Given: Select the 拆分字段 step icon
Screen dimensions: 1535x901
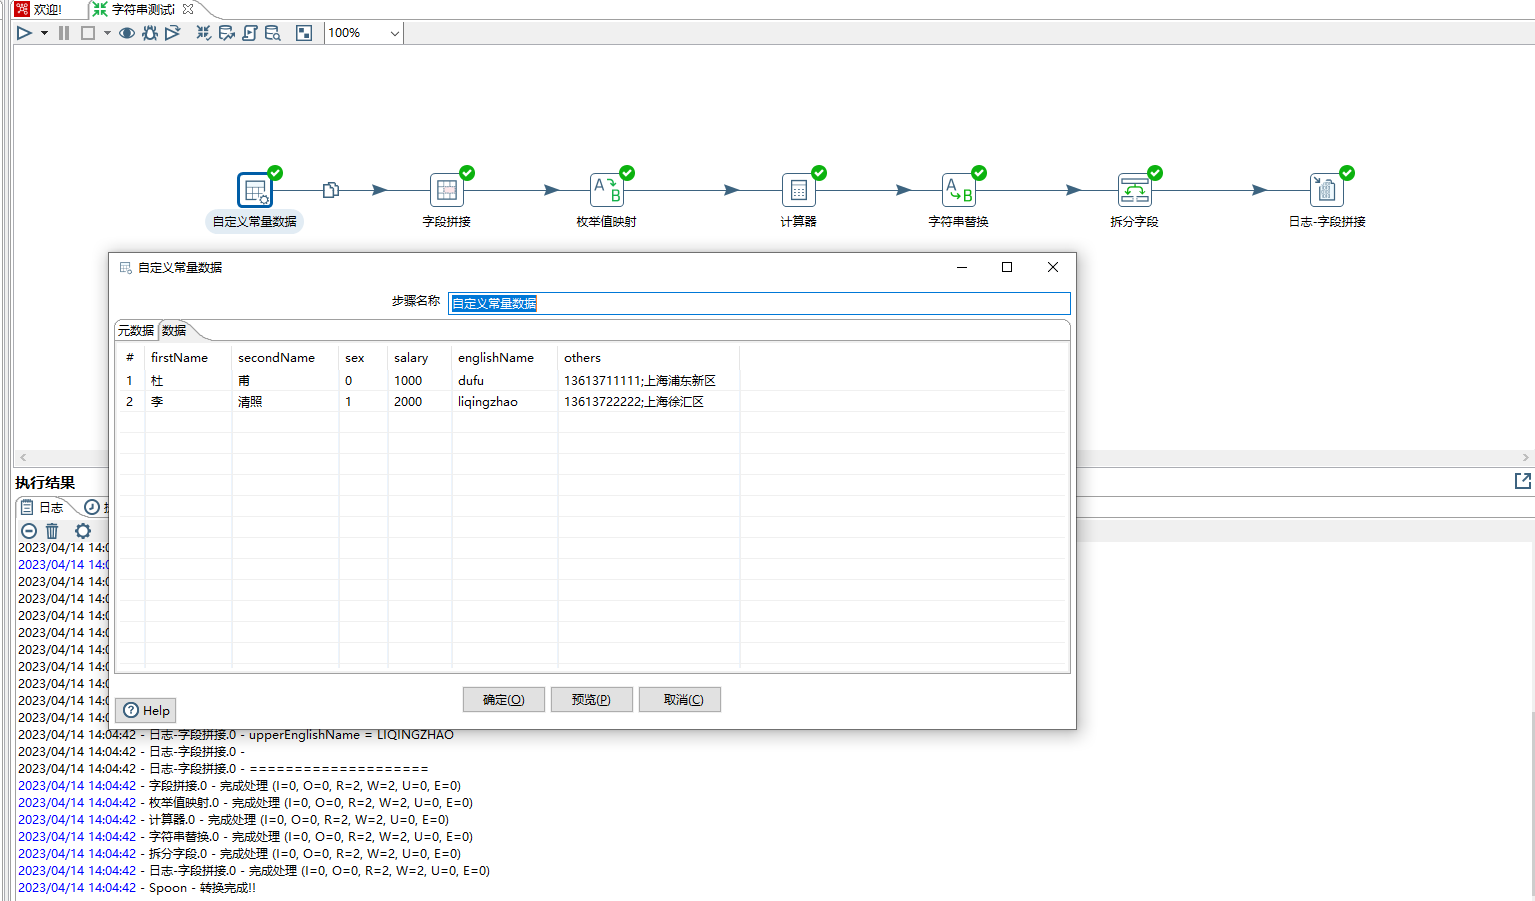Looking at the screenshot, I should (1134, 190).
